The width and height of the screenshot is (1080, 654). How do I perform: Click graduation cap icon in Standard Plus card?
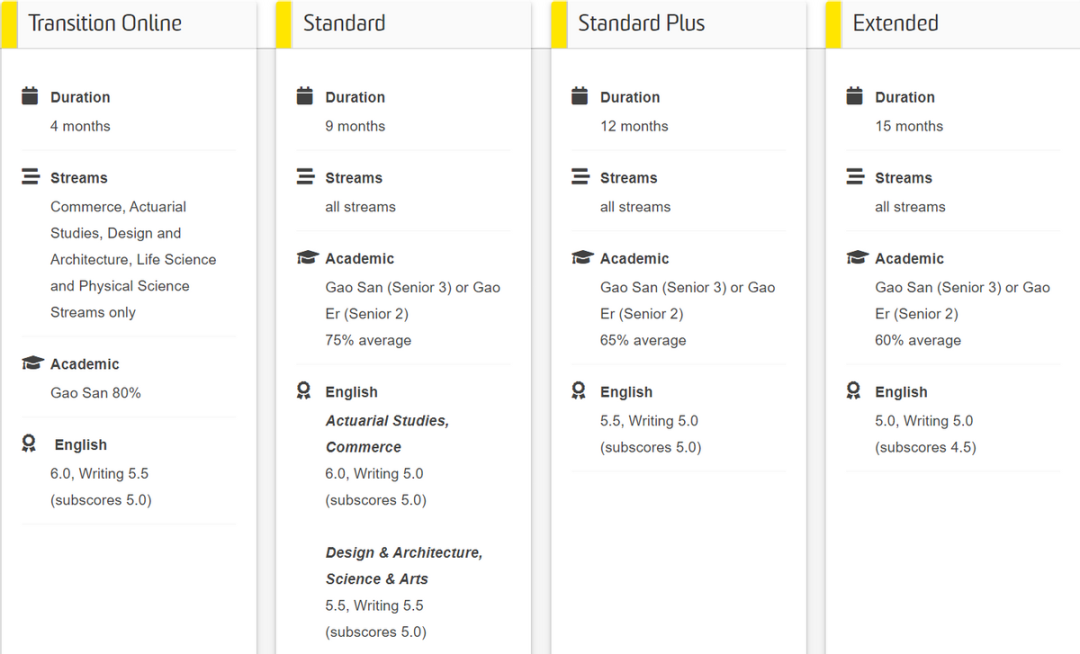(x=582, y=257)
